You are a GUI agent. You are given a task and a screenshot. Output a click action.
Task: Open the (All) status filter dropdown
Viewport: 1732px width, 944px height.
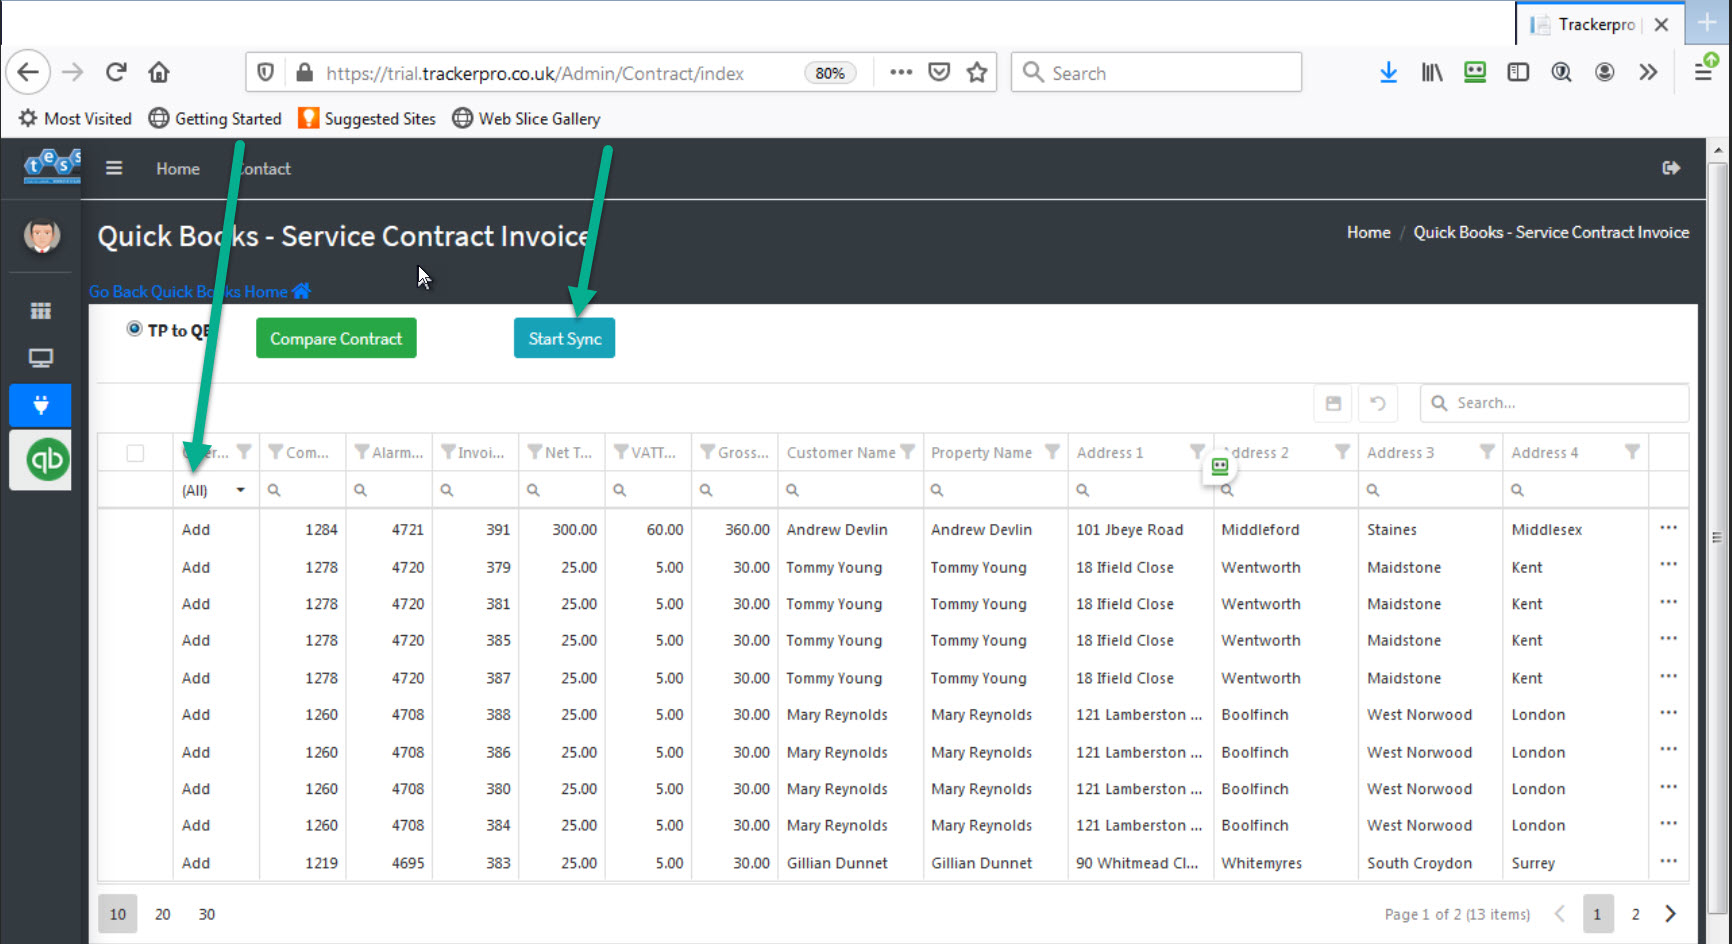click(x=216, y=490)
